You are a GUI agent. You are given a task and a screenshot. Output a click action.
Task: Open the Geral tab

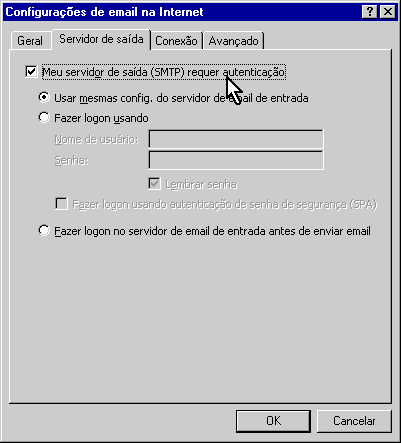[30, 41]
